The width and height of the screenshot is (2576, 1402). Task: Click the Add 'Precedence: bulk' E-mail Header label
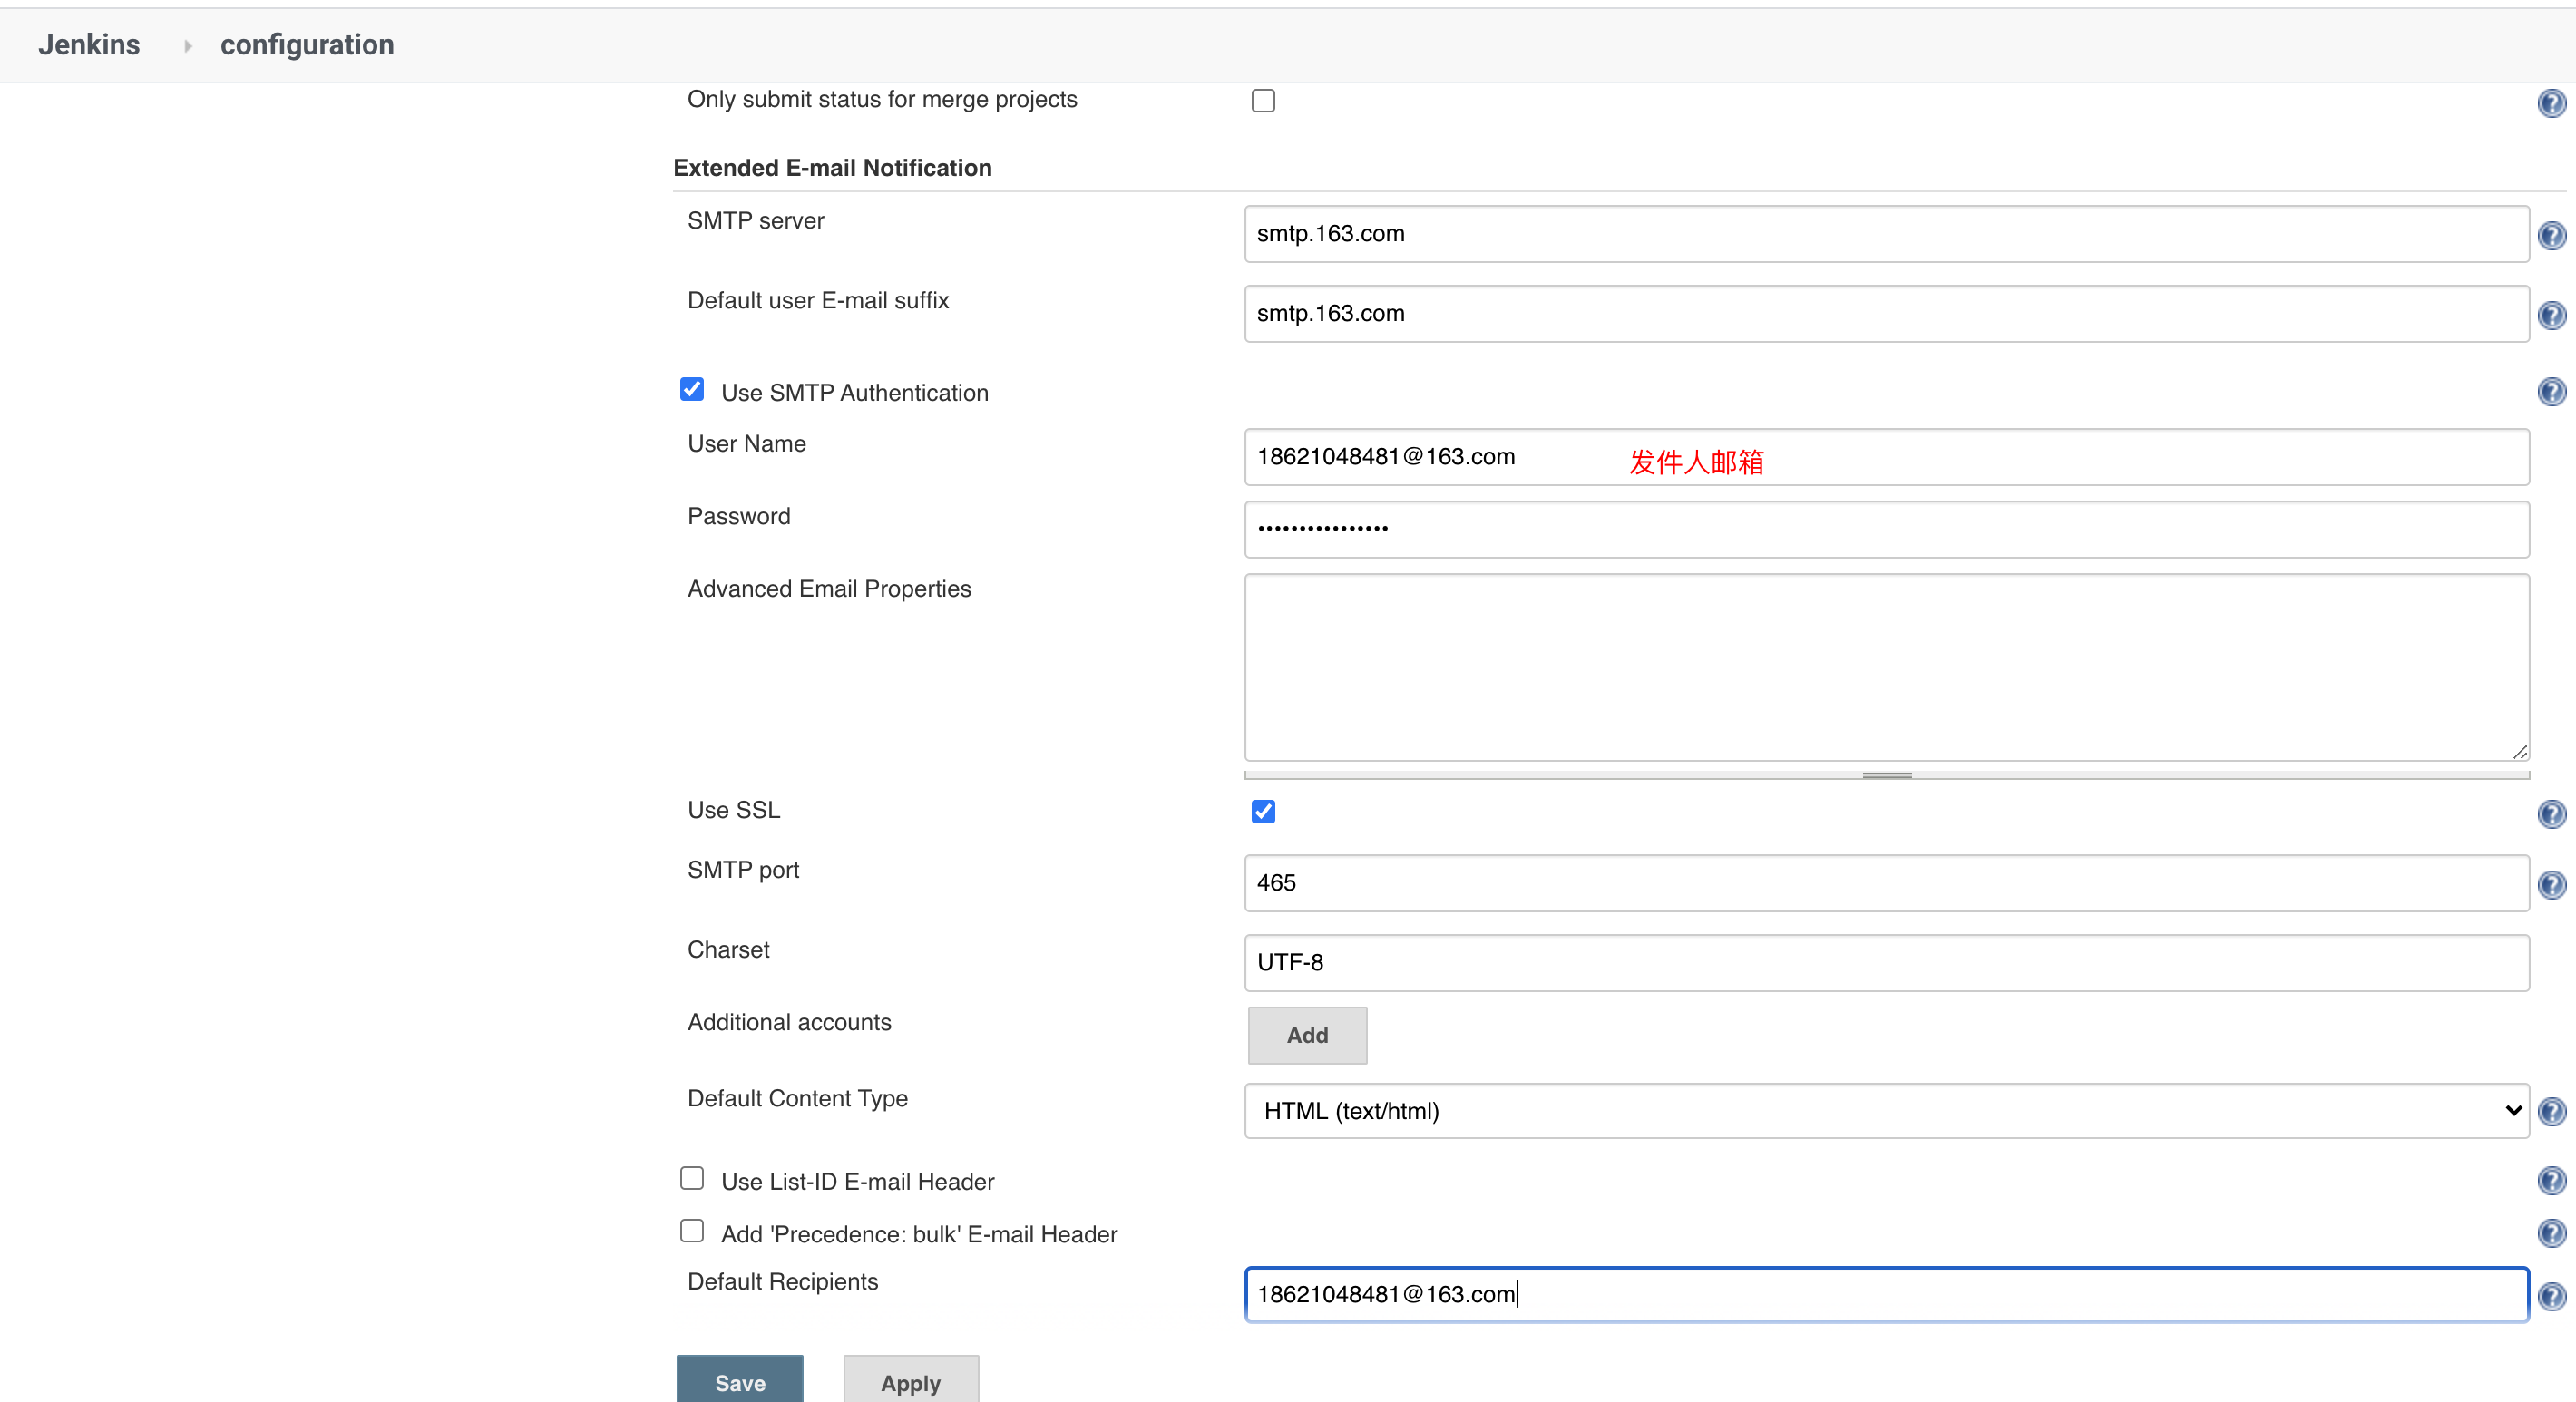(x=919, y=1235)
